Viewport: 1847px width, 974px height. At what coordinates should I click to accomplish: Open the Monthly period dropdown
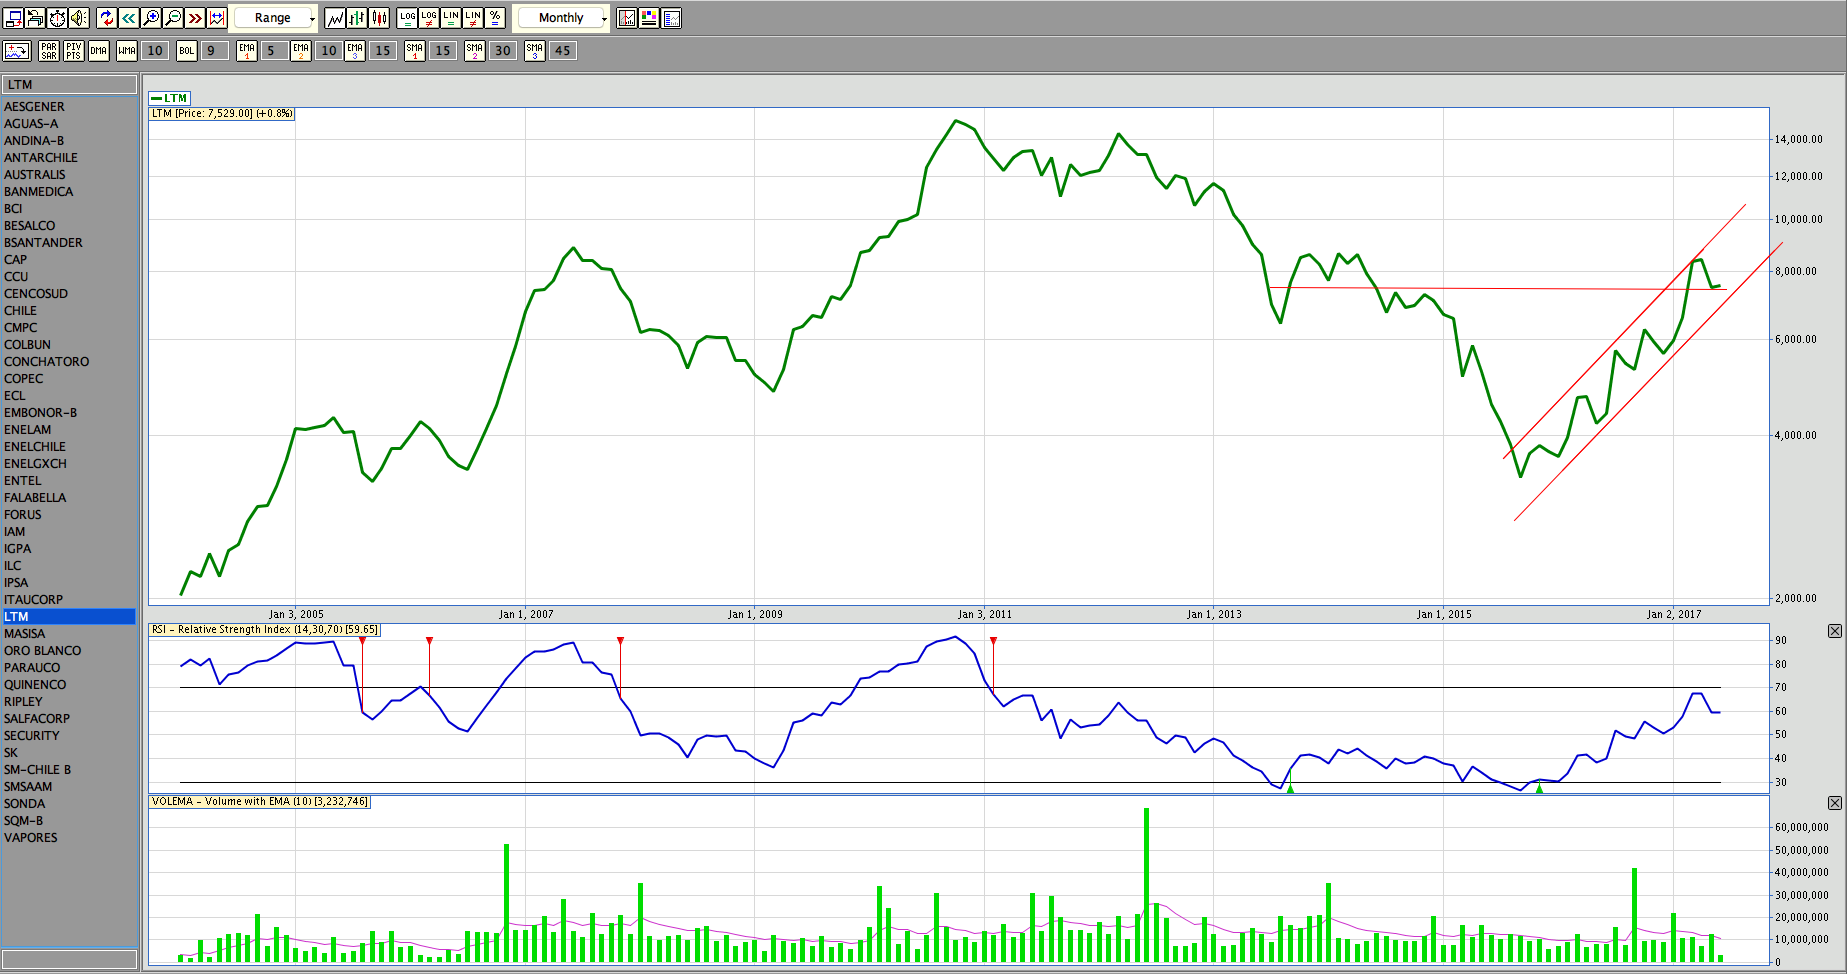tap(562, 18)
